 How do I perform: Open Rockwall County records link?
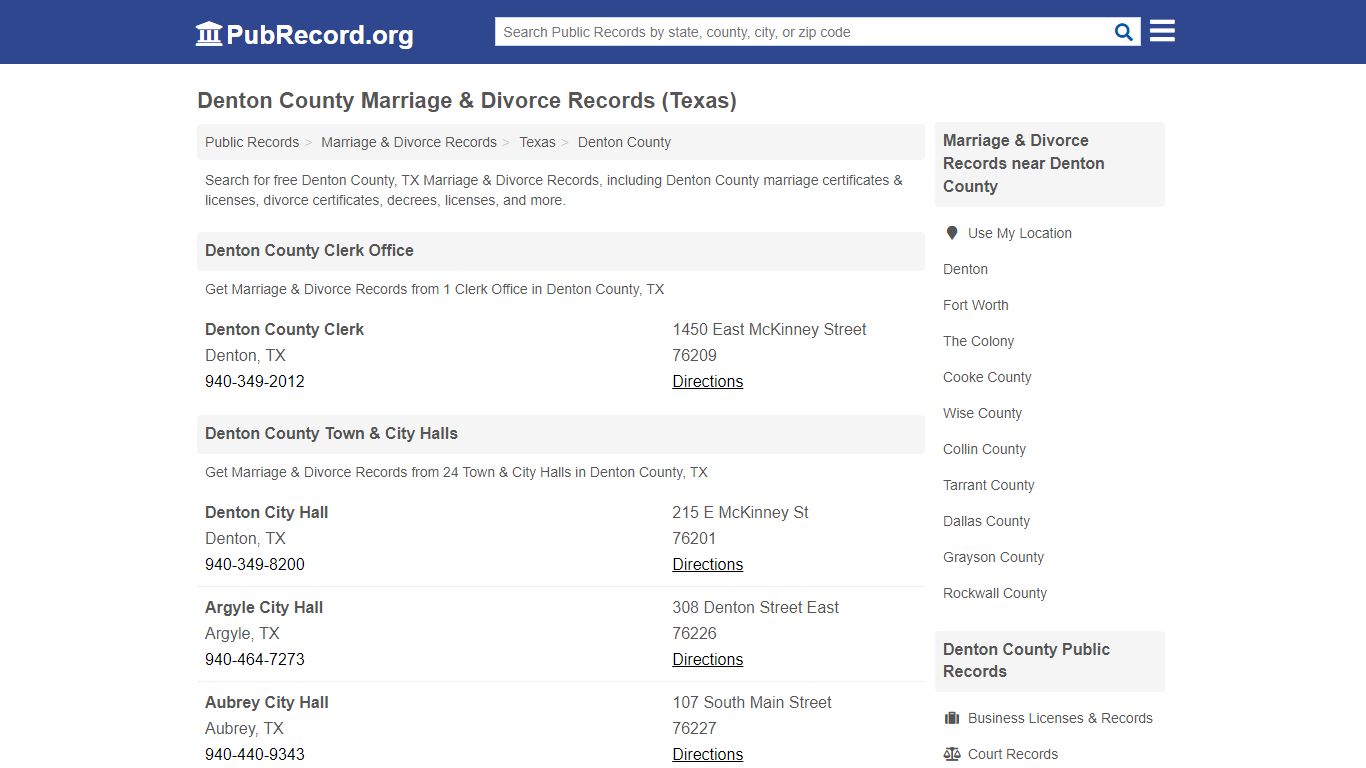tap(995, 593)
